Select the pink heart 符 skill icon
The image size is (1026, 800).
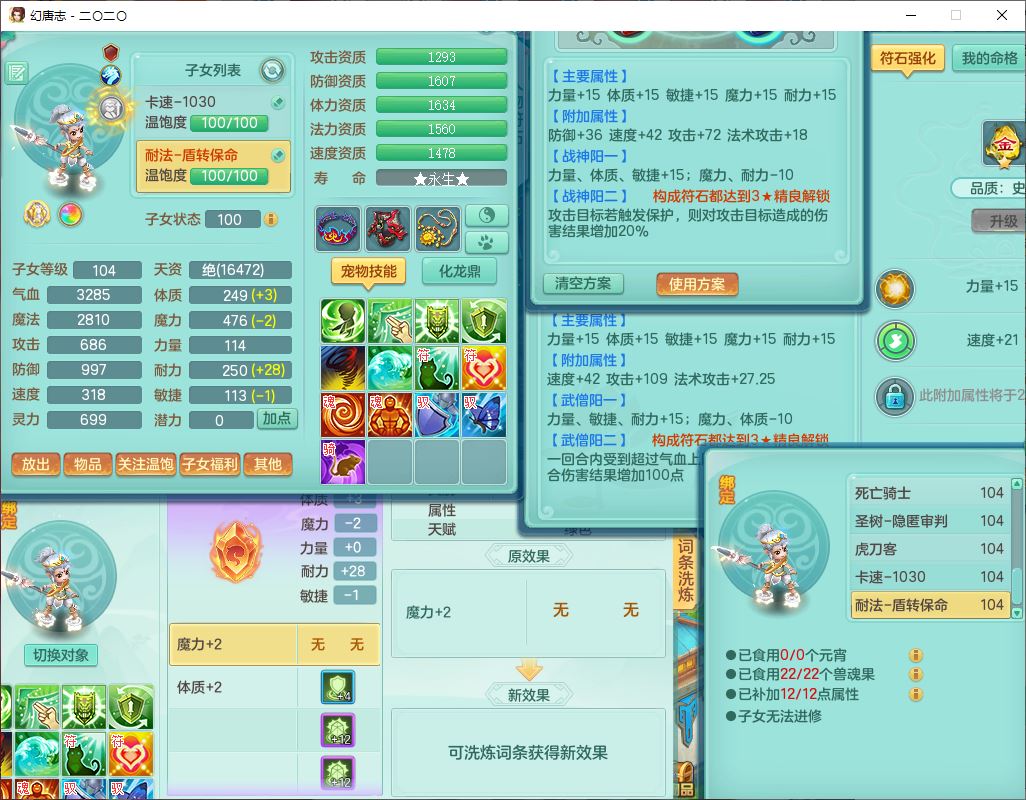click(x=484, y=368)
